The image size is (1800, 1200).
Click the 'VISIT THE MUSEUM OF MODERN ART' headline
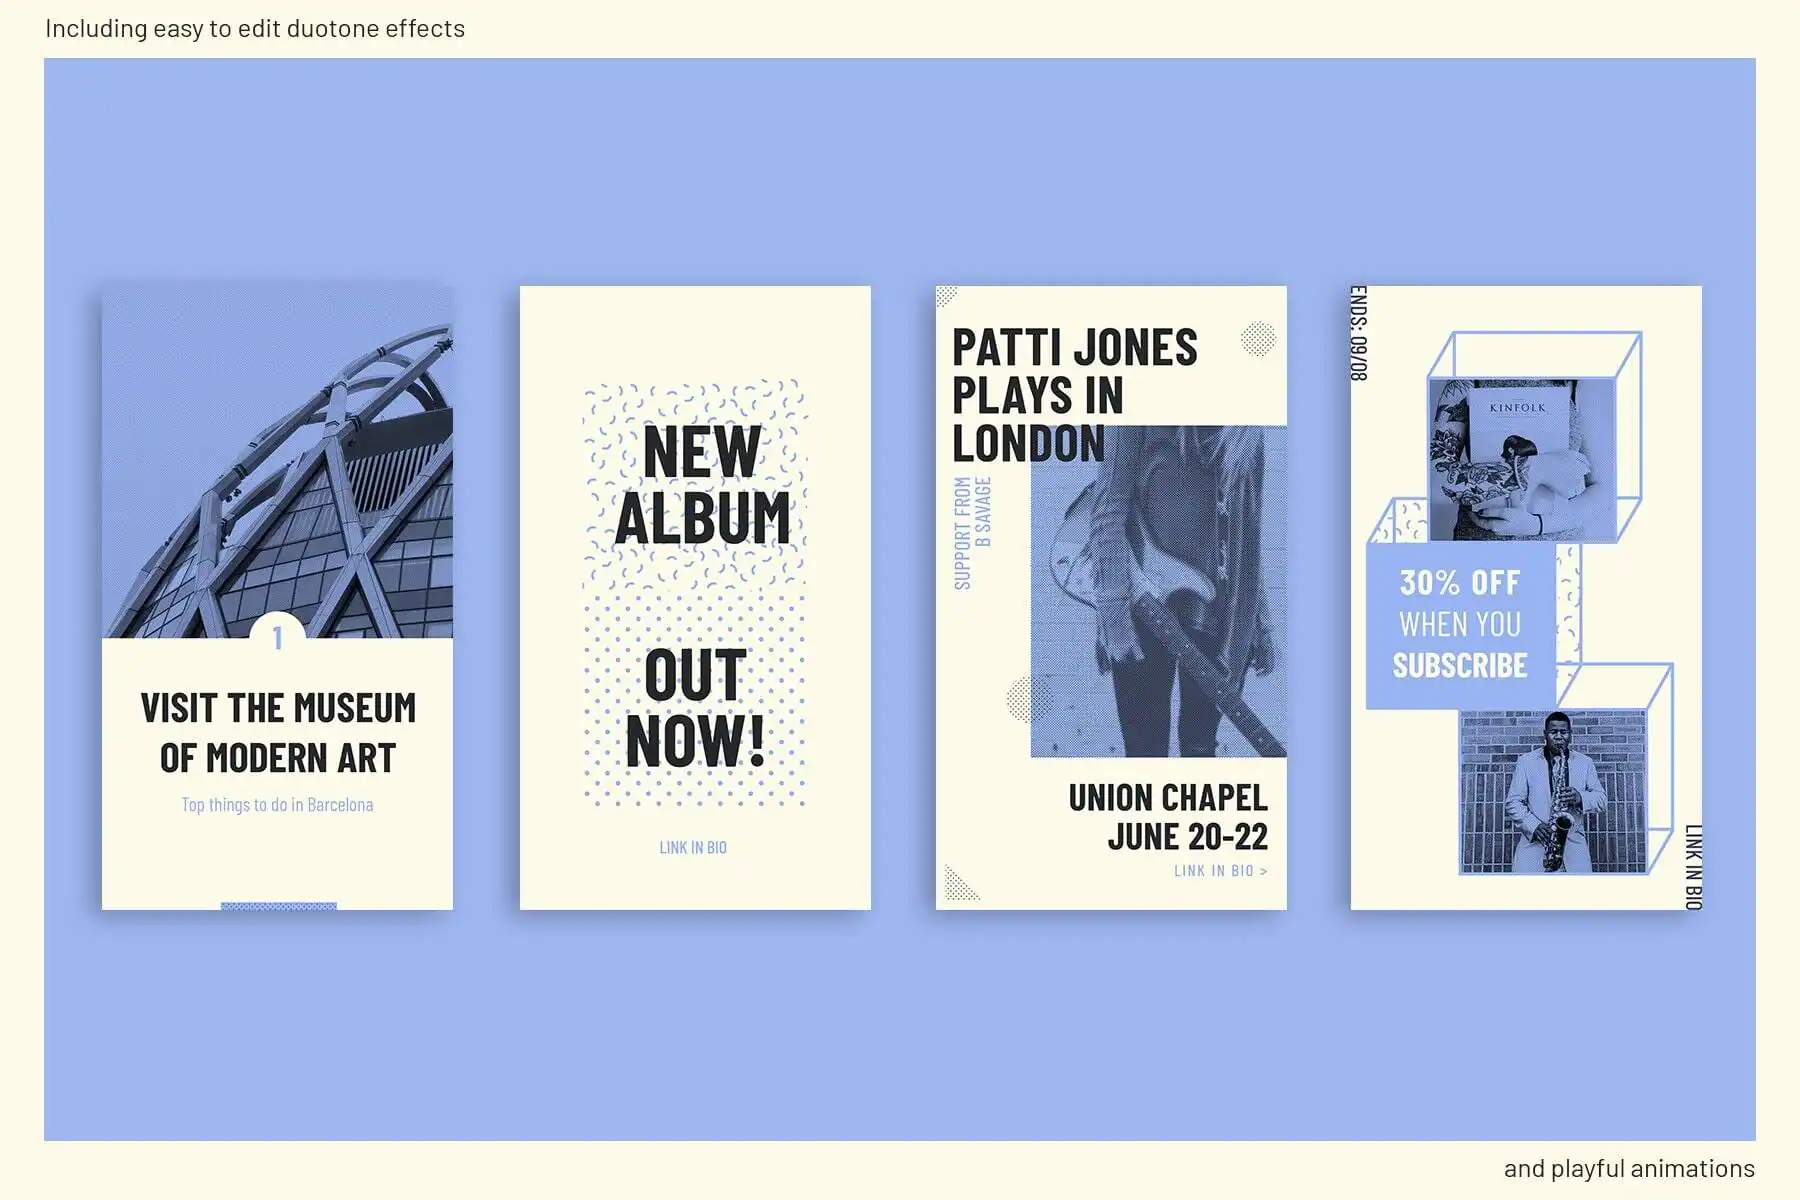click(278, 733)
